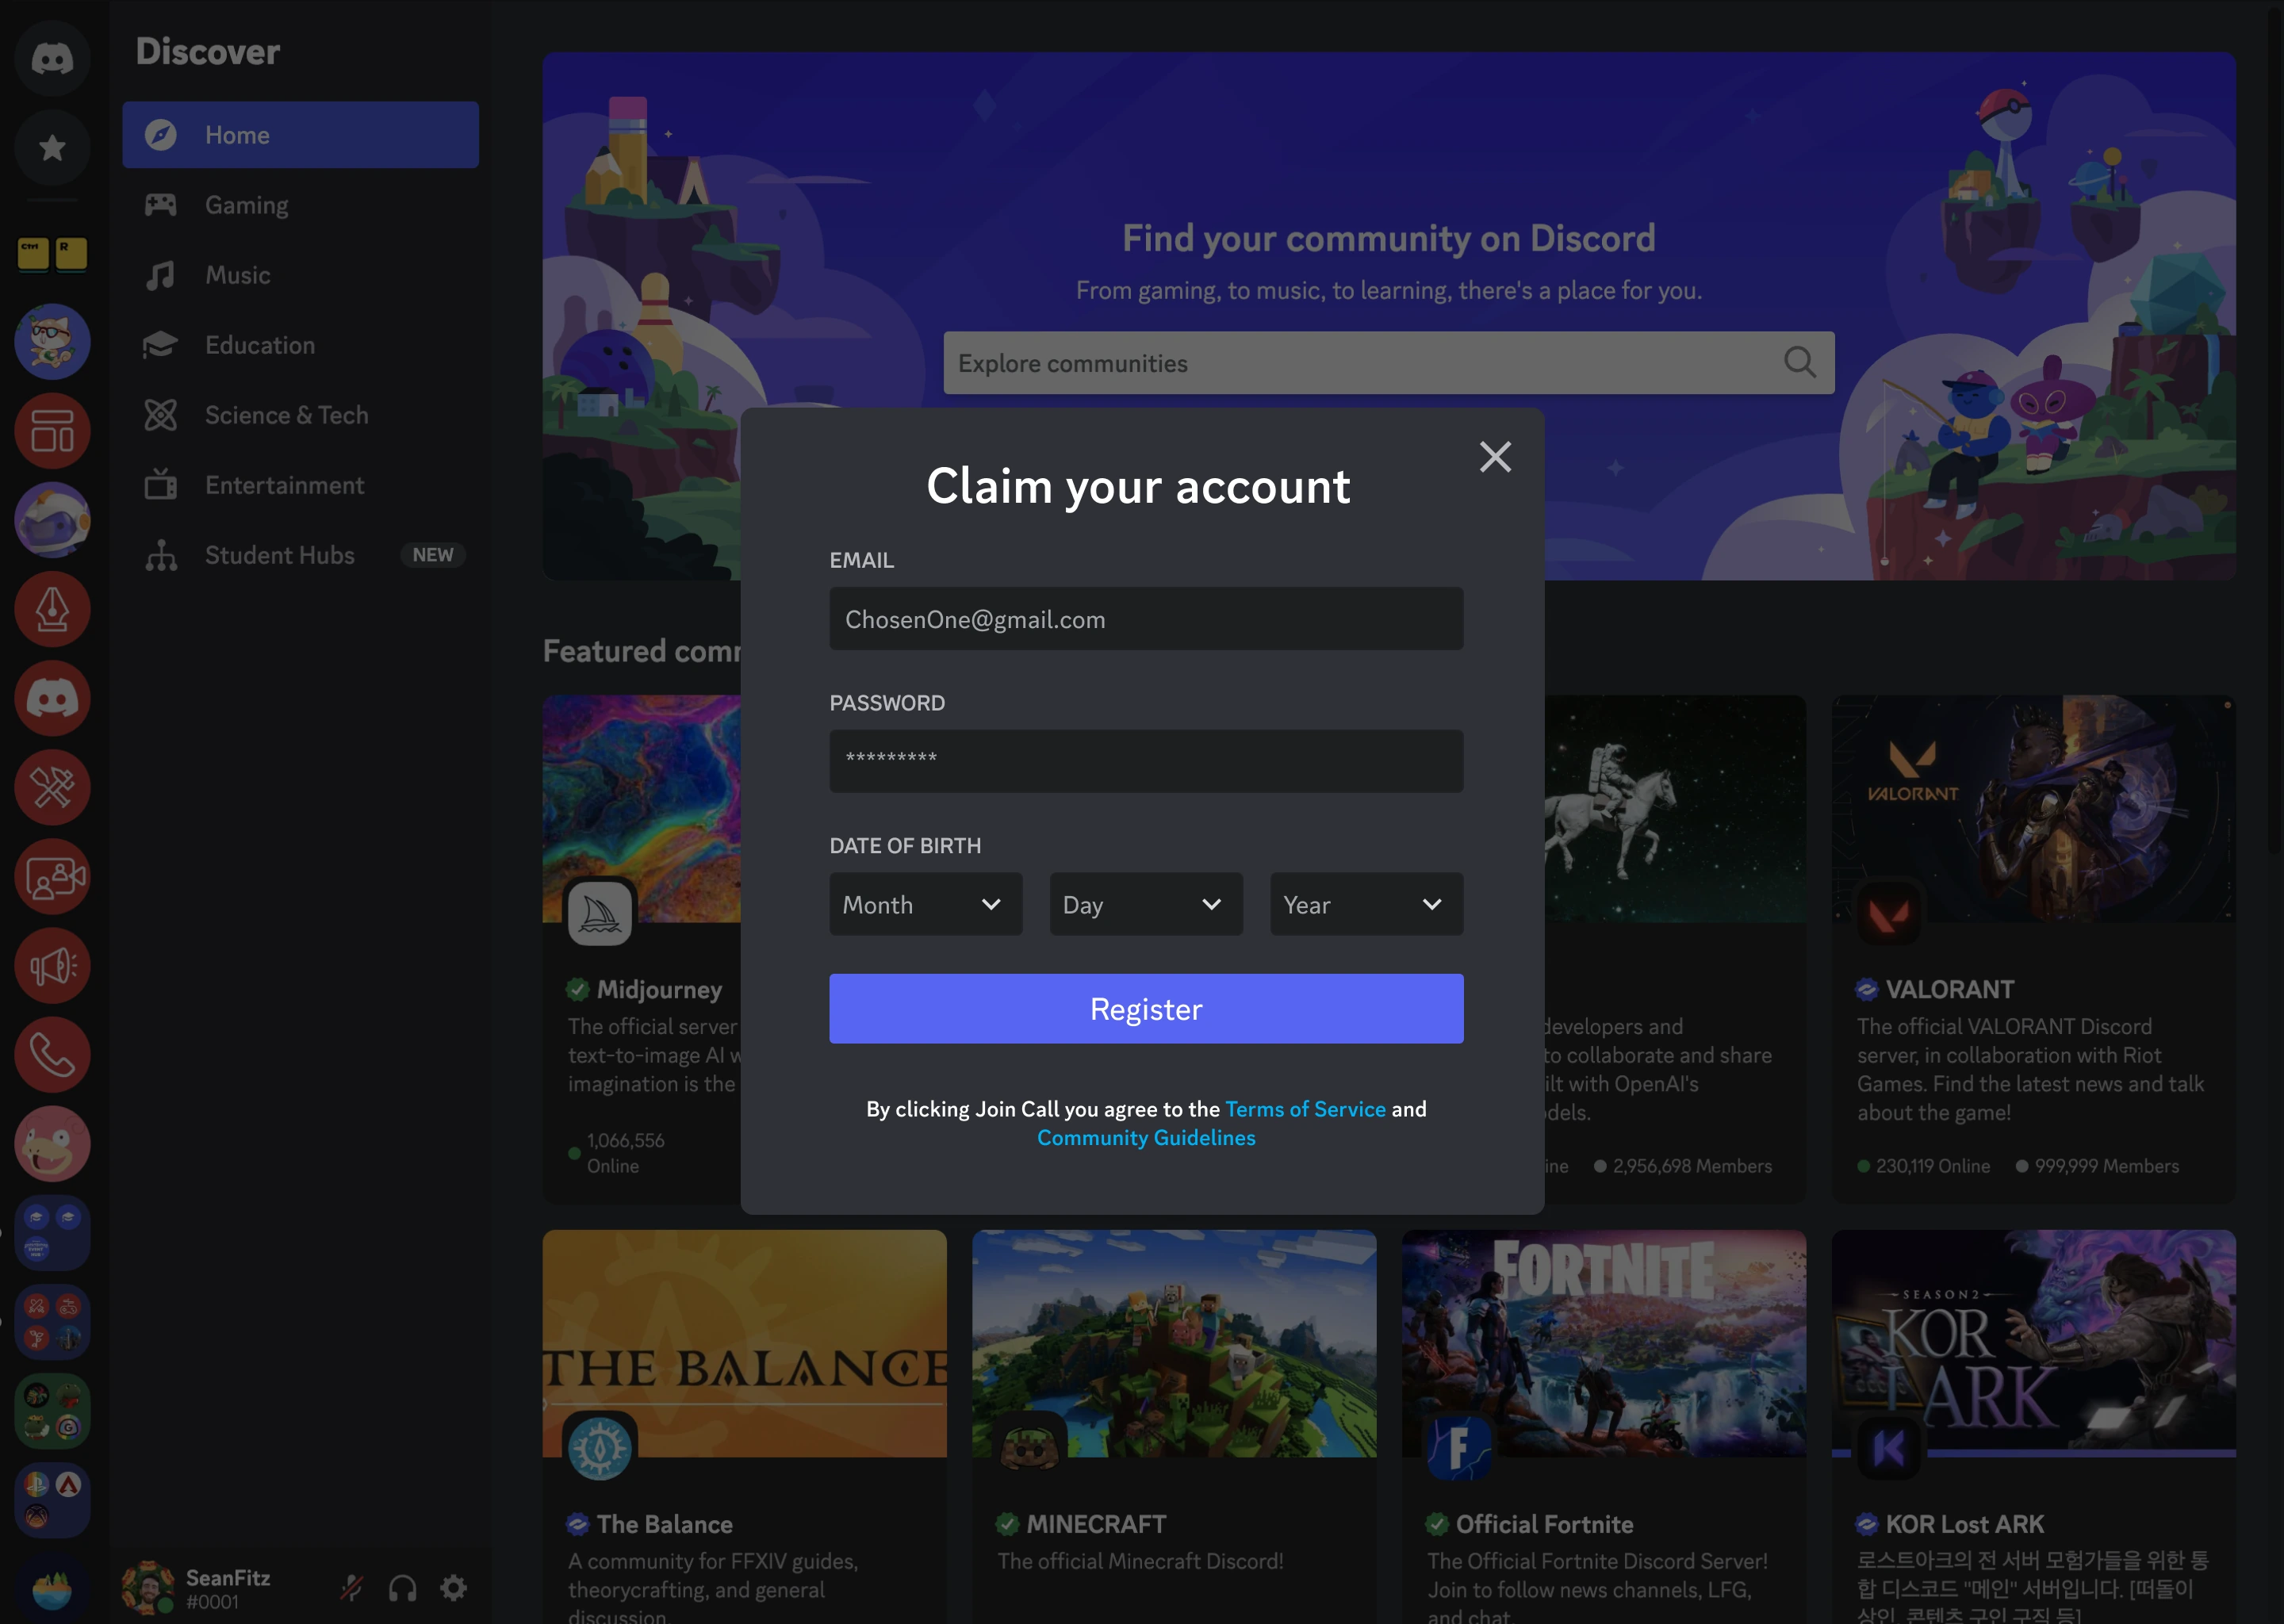Viewport: 2284px width, 1624px height.
Task: Open the Official Fortnite server card
Action: pyautogui.click(x=1604, y=1427)
